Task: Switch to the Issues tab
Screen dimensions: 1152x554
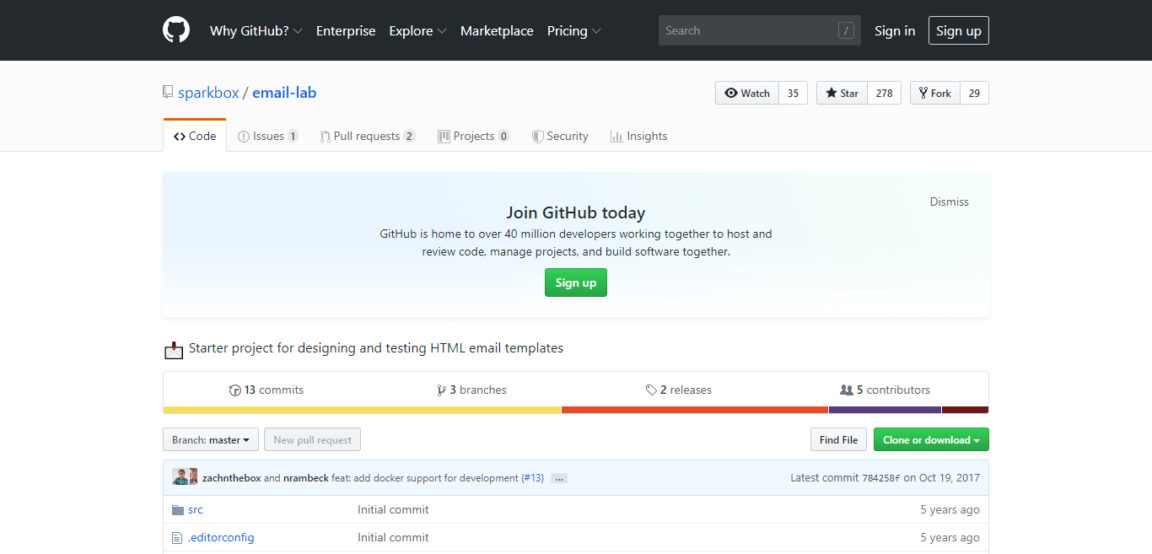Action: (x=268, y=136)
